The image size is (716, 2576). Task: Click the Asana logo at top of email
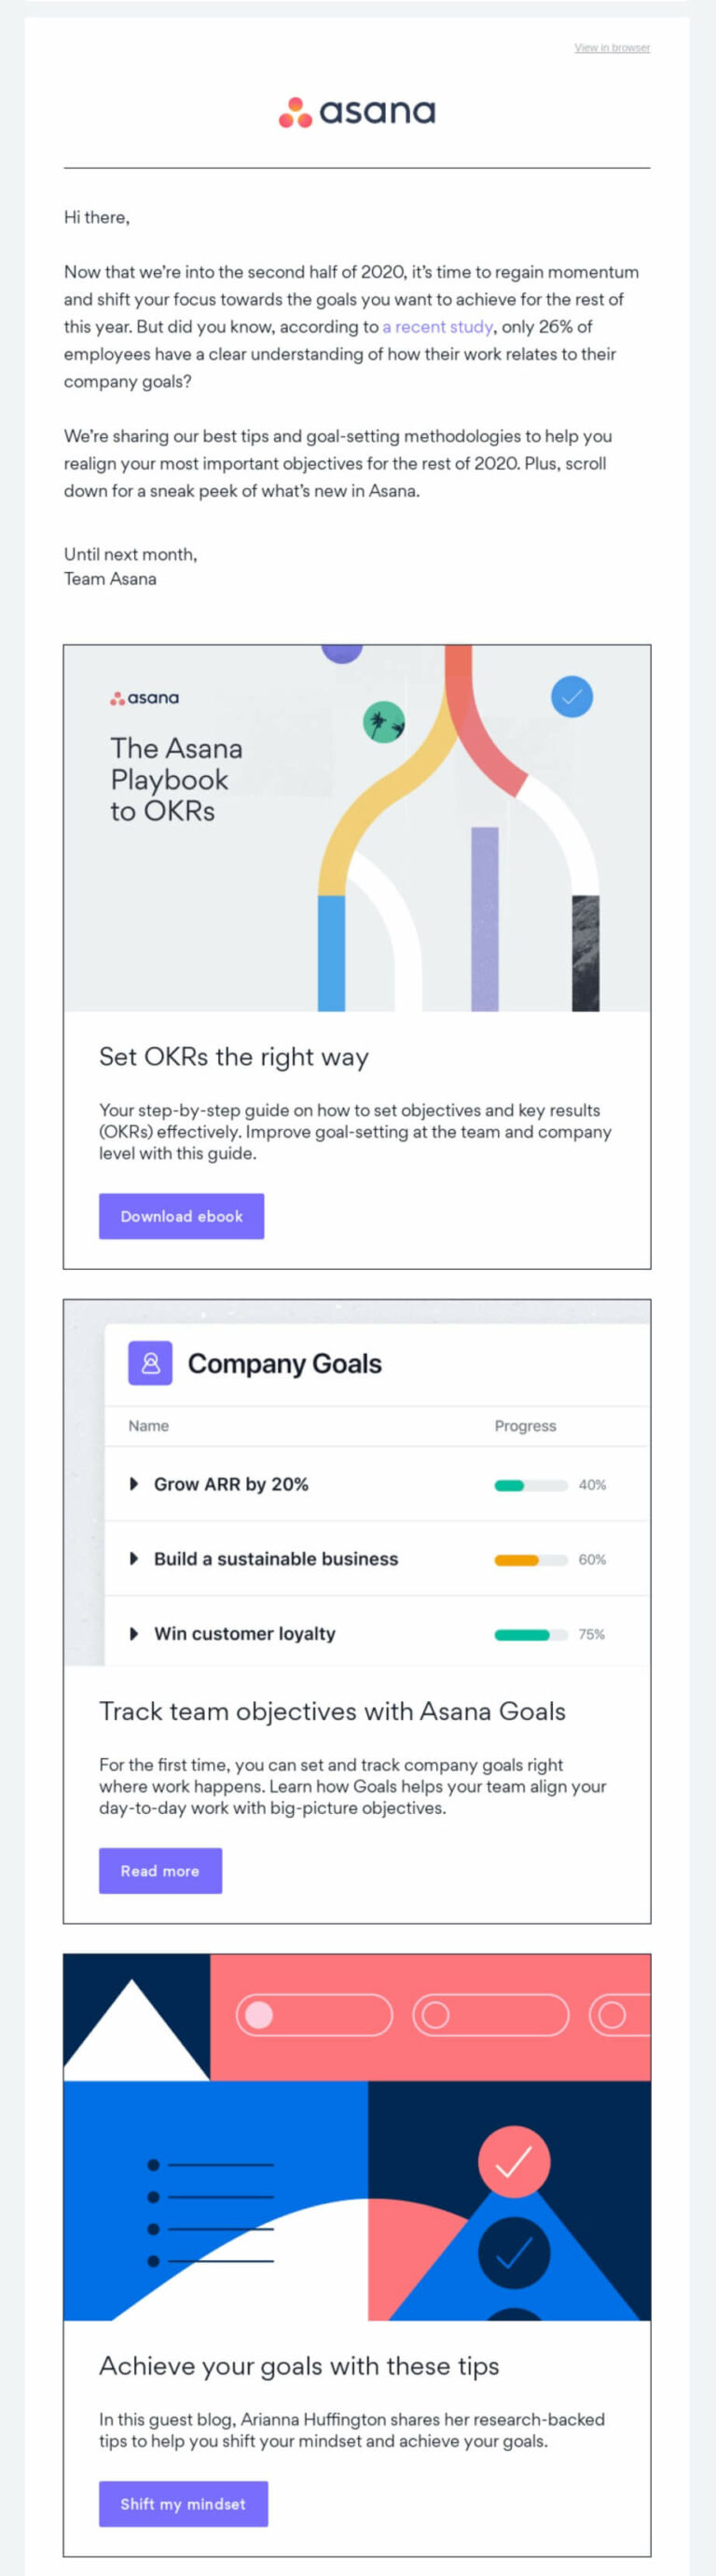coord(357,110)
